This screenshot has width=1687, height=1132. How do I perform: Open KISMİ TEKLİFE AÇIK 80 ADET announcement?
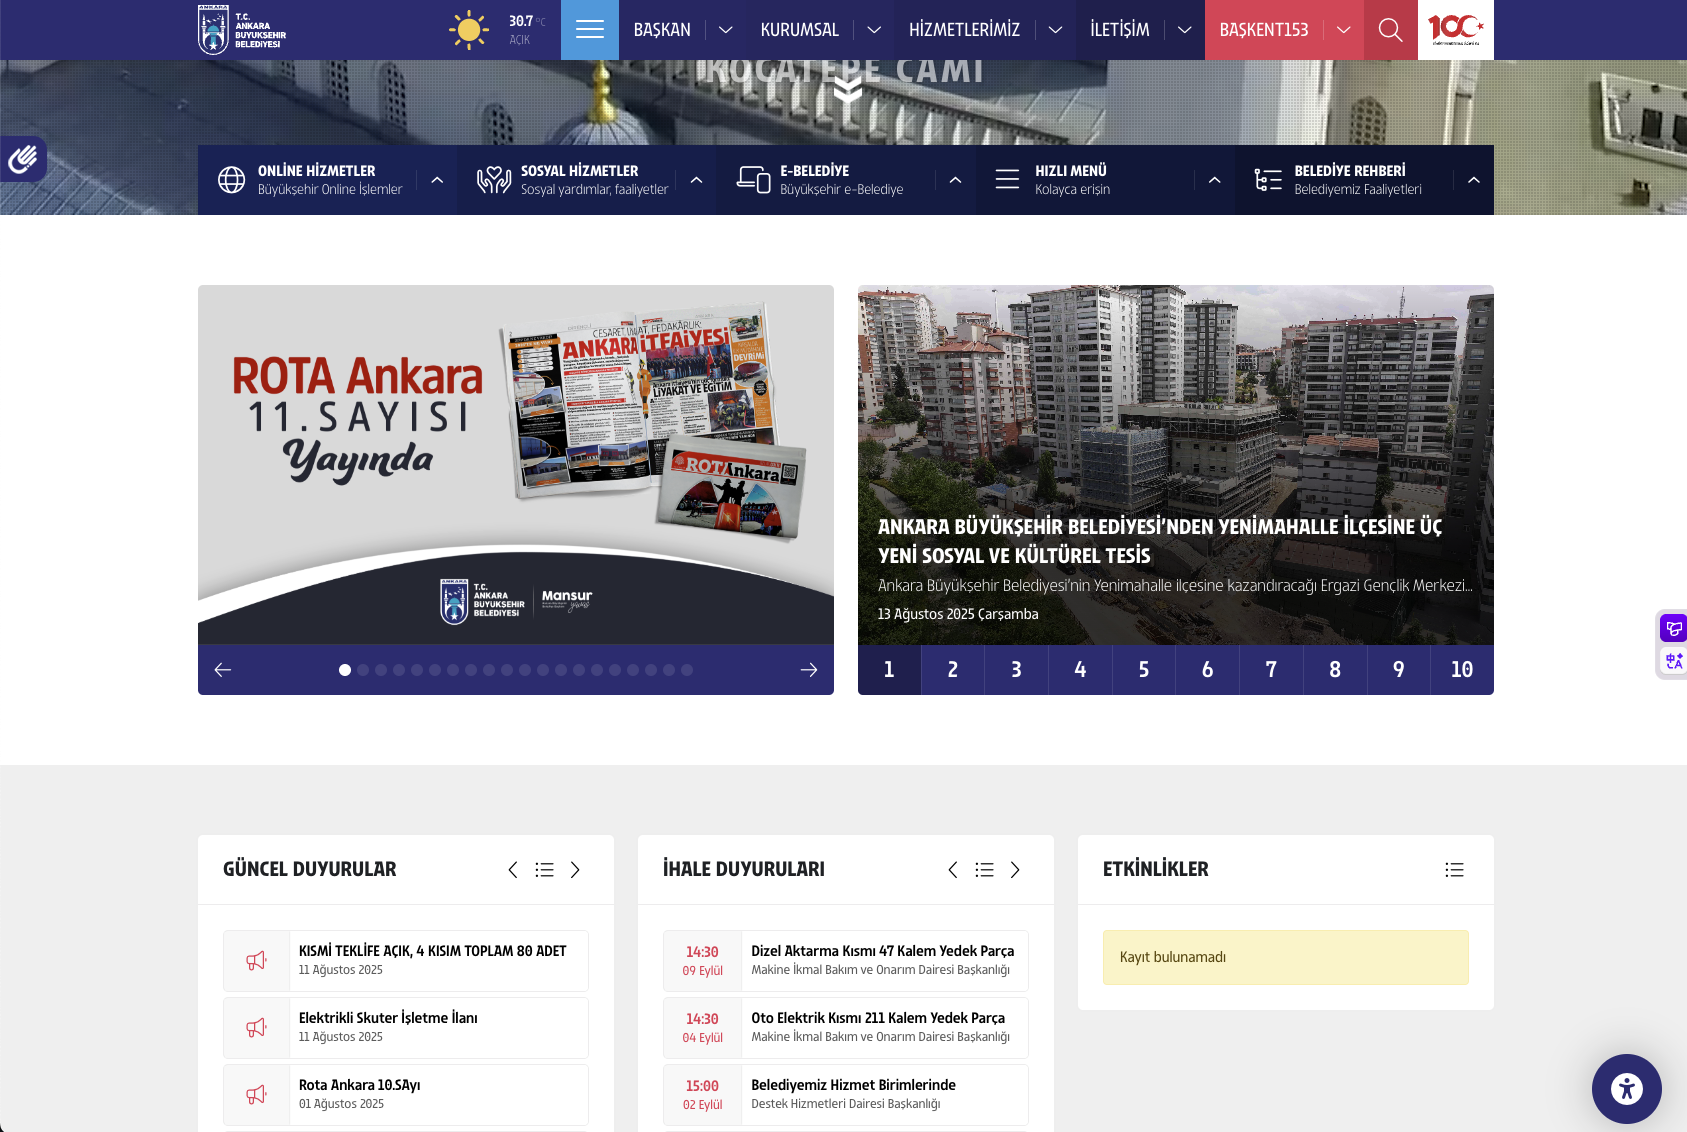pyautogui.click(x=433, y=951)
